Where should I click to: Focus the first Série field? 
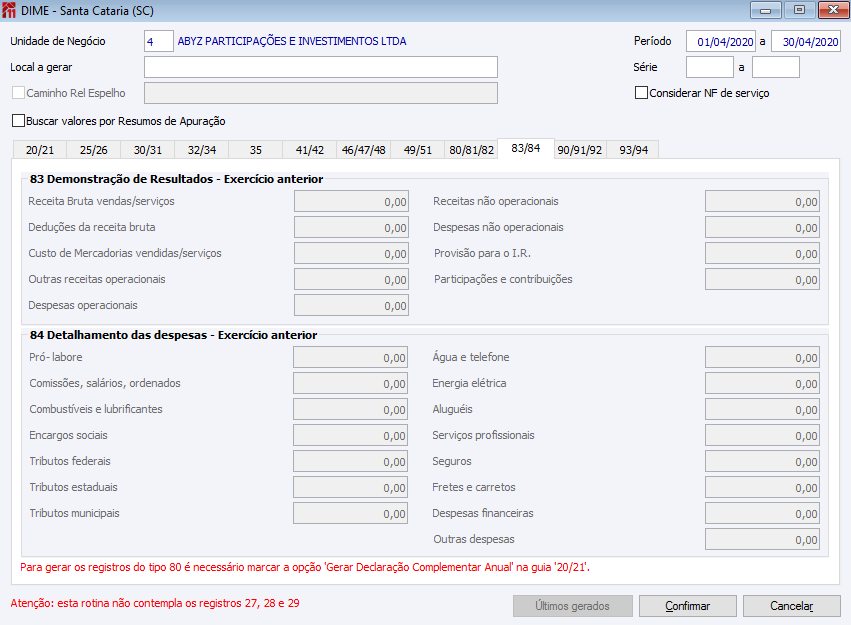[710, 67]
